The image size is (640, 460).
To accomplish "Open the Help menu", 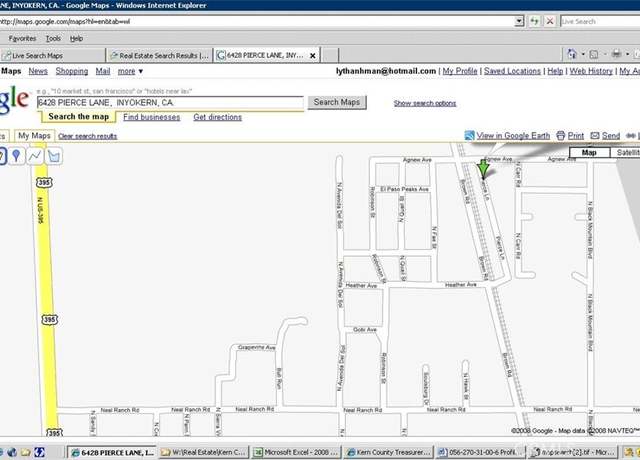I will pos(76,38).
